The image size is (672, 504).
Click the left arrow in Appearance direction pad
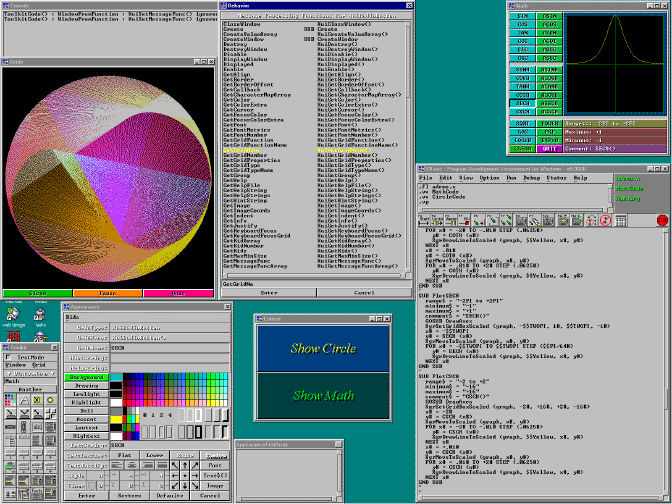coord(175,476)
